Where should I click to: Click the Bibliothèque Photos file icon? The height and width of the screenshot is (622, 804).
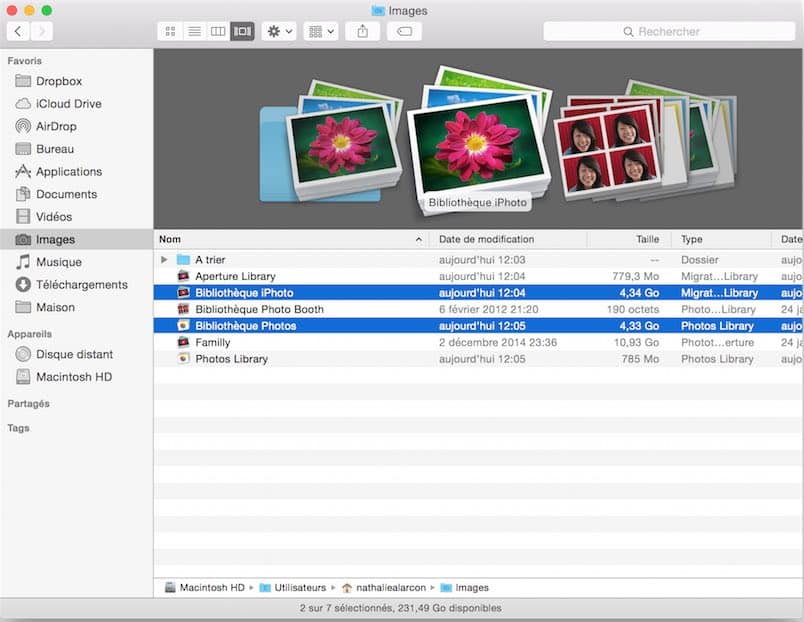coord(183,326)
